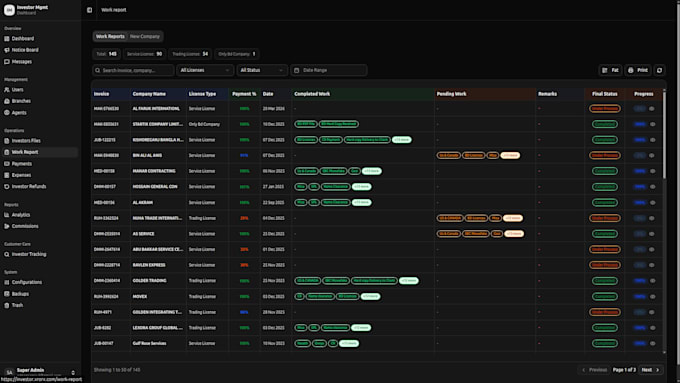This screenshot has width=680, height=383.
Task: Click the Payment % column header
Action: tap(244, 94)
